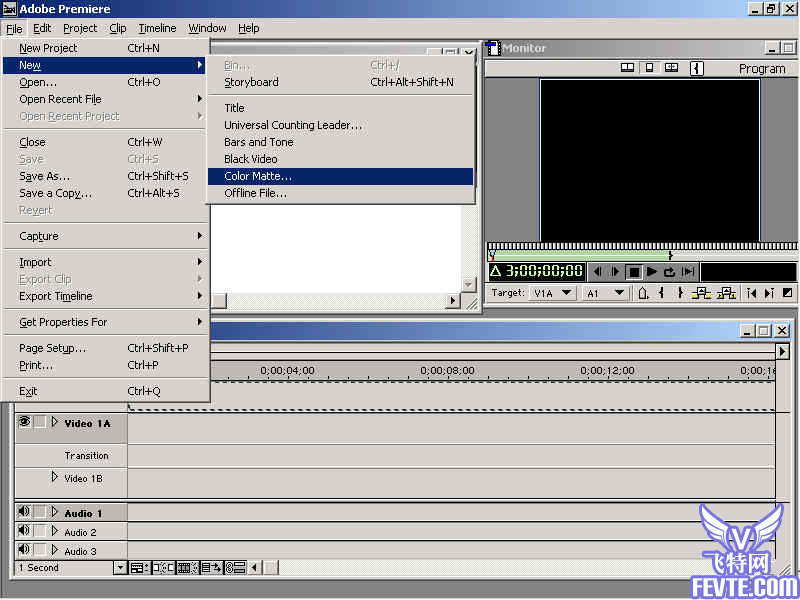Hide Video 1A track using eye icon
This screenshot has width=800, height=600.
click(x=24, y=422)
